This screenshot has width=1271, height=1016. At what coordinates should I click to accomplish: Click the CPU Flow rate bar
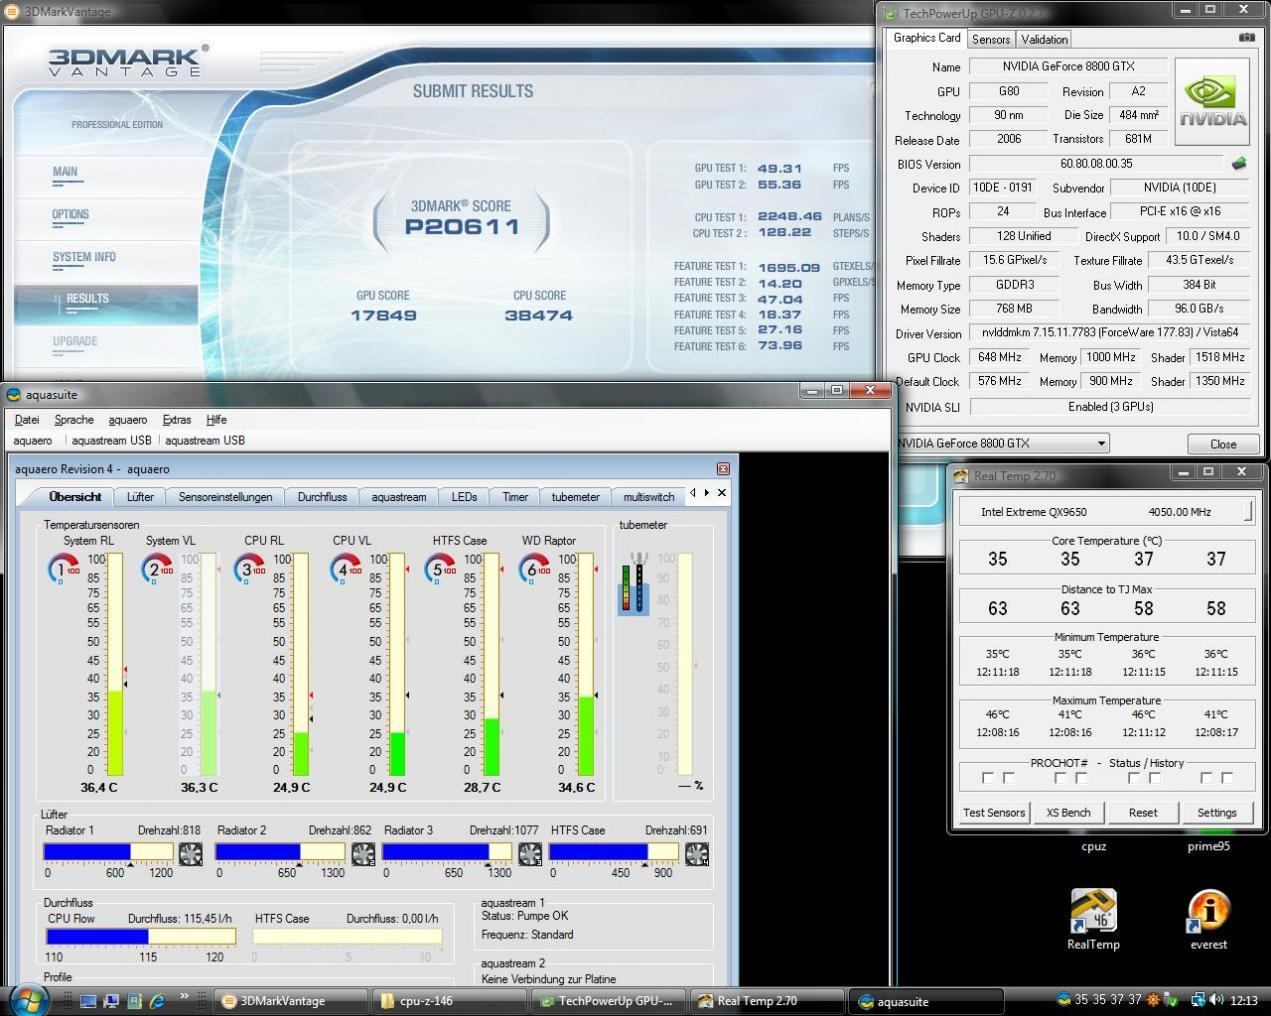tap(141, 936)
